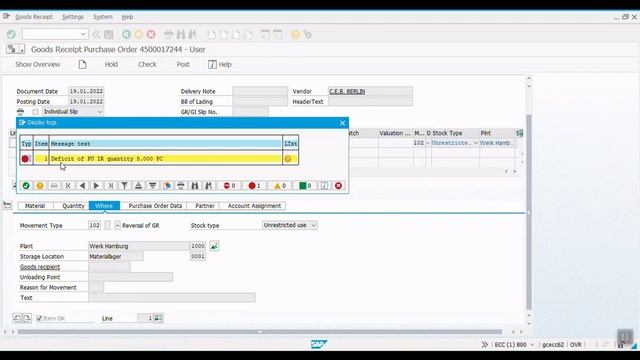Click the yellow help icon in log toolbar
The image size is (640, 360).
click(x=40, y=186)
